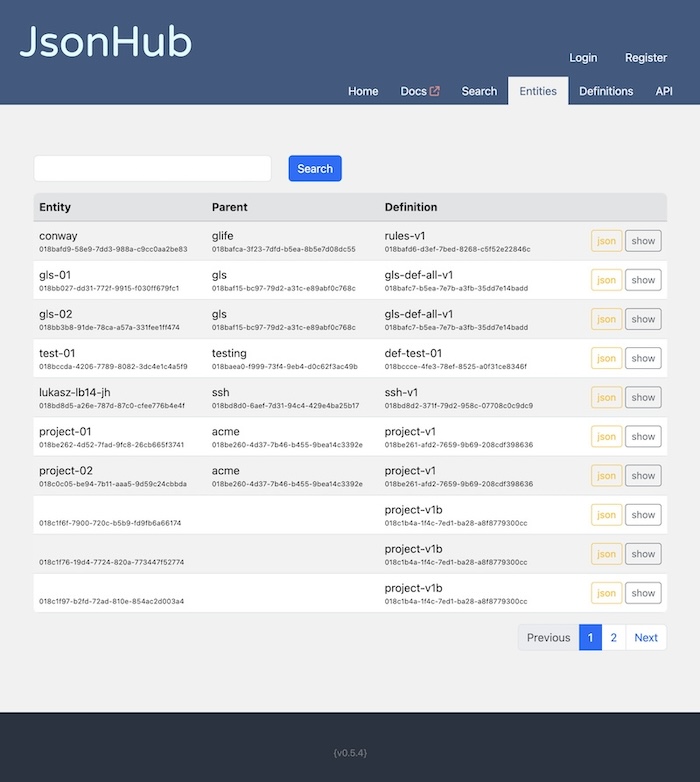Show the test-01 entity
This screenshot has height=782, width=700.
tap(643, 358)
